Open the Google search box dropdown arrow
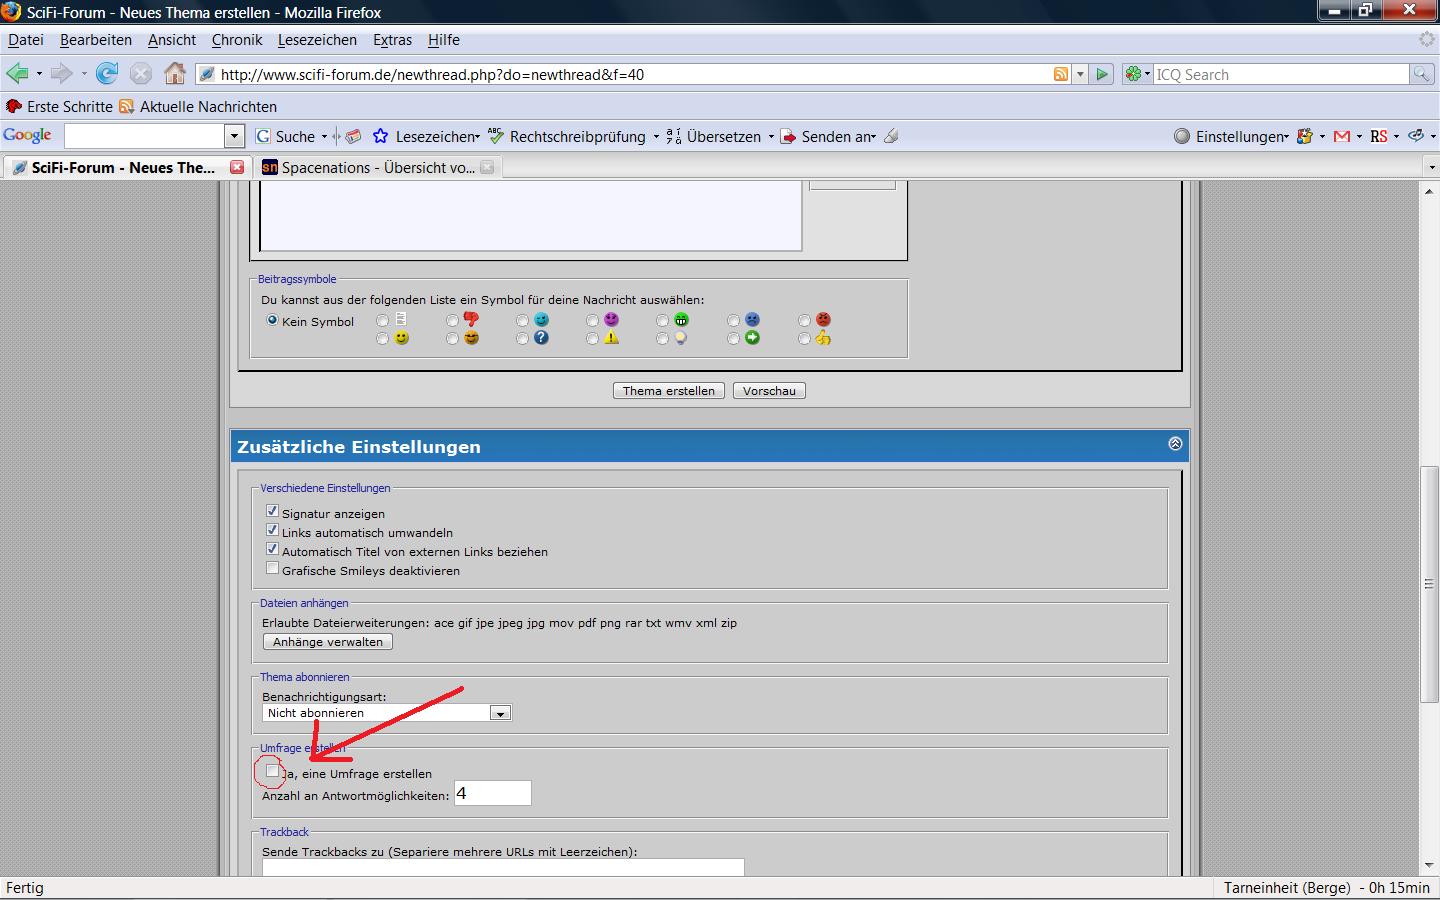Viewport: 1440px width, 900px height. click(235, 136)
